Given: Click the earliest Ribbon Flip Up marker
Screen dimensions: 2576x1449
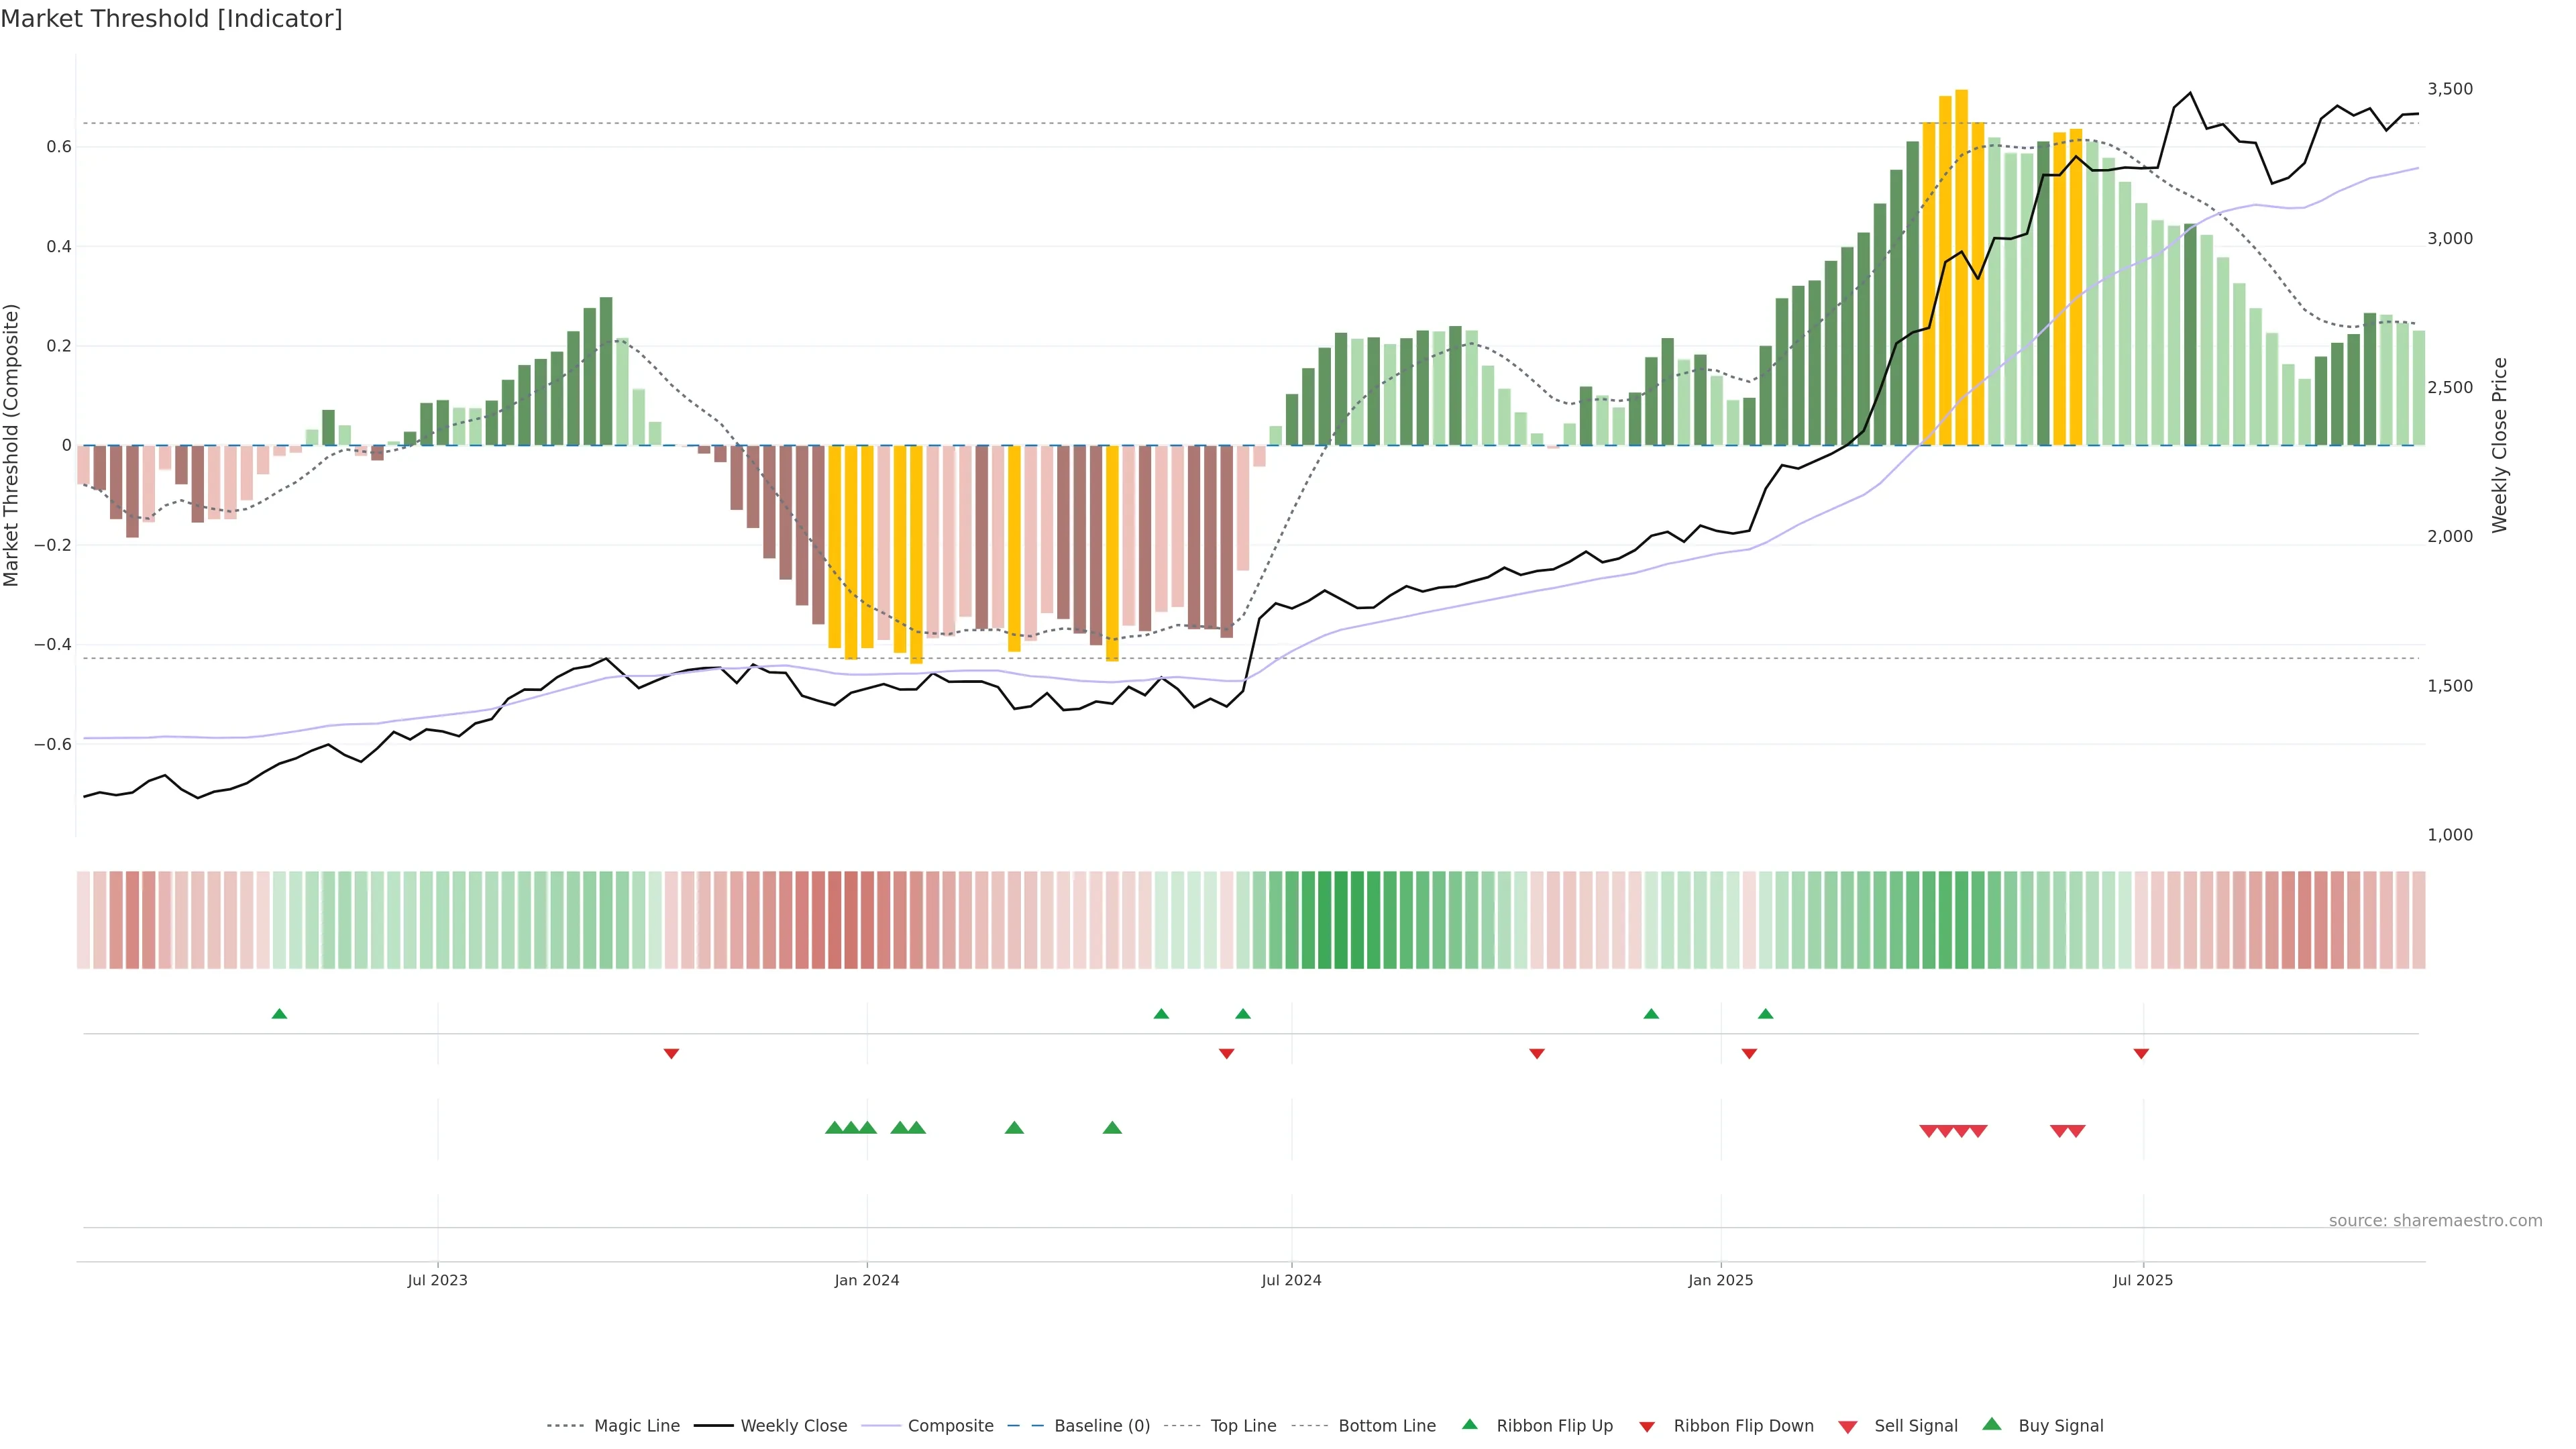Looking at the screenshot, I should [279, 1014].
